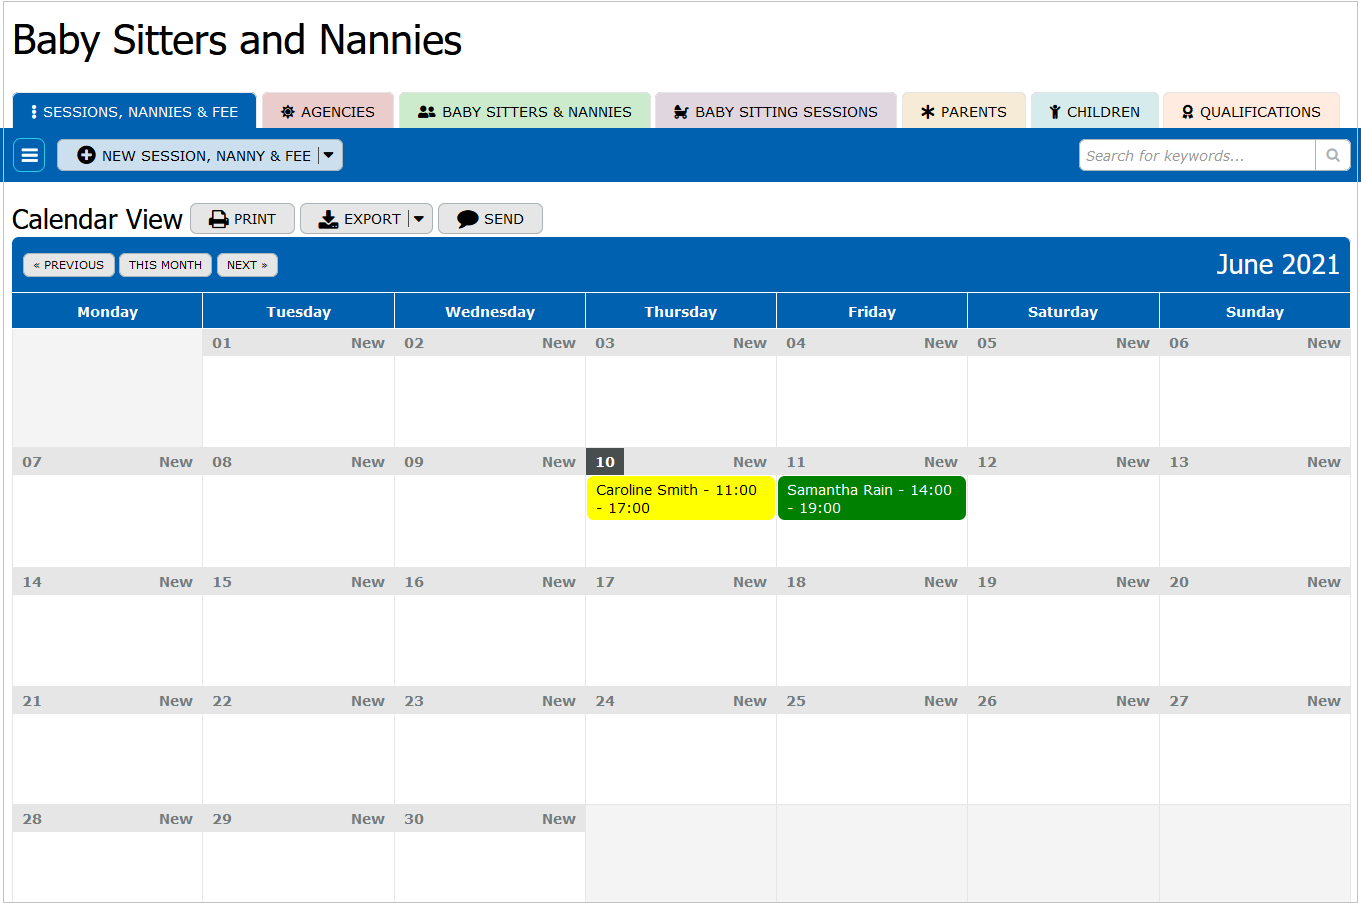
Task: Click the Print button
Action: point(242,219)
